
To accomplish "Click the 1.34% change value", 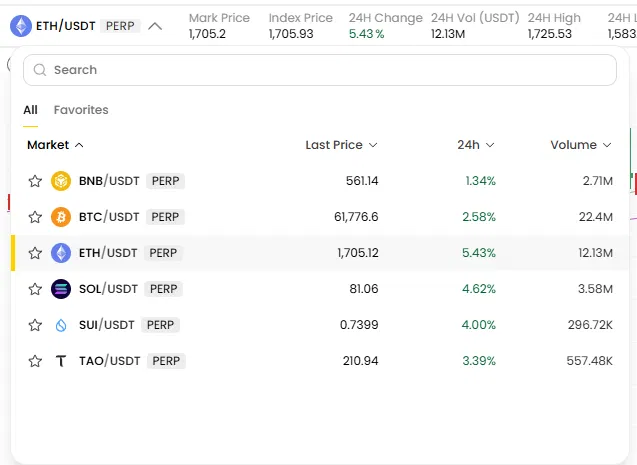I will point(480,181).
